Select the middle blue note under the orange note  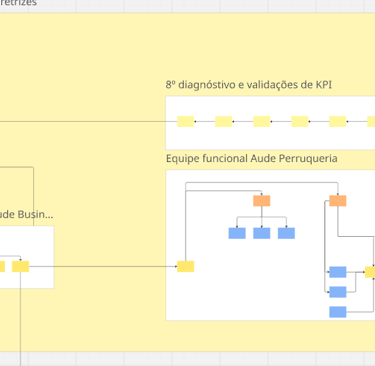pyautogui.click(x=262, y=233)
